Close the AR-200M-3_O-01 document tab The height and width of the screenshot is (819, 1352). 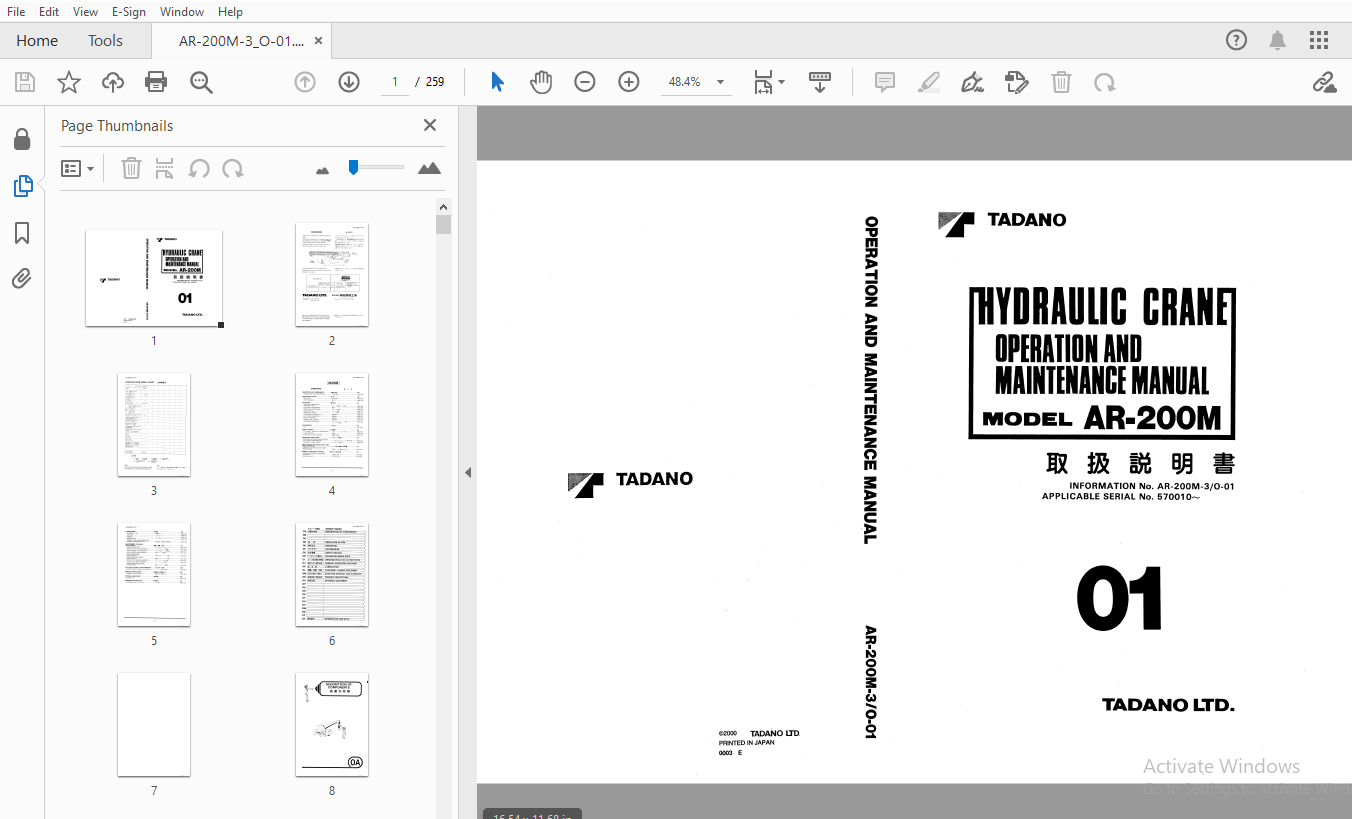[x=318, y=41]
